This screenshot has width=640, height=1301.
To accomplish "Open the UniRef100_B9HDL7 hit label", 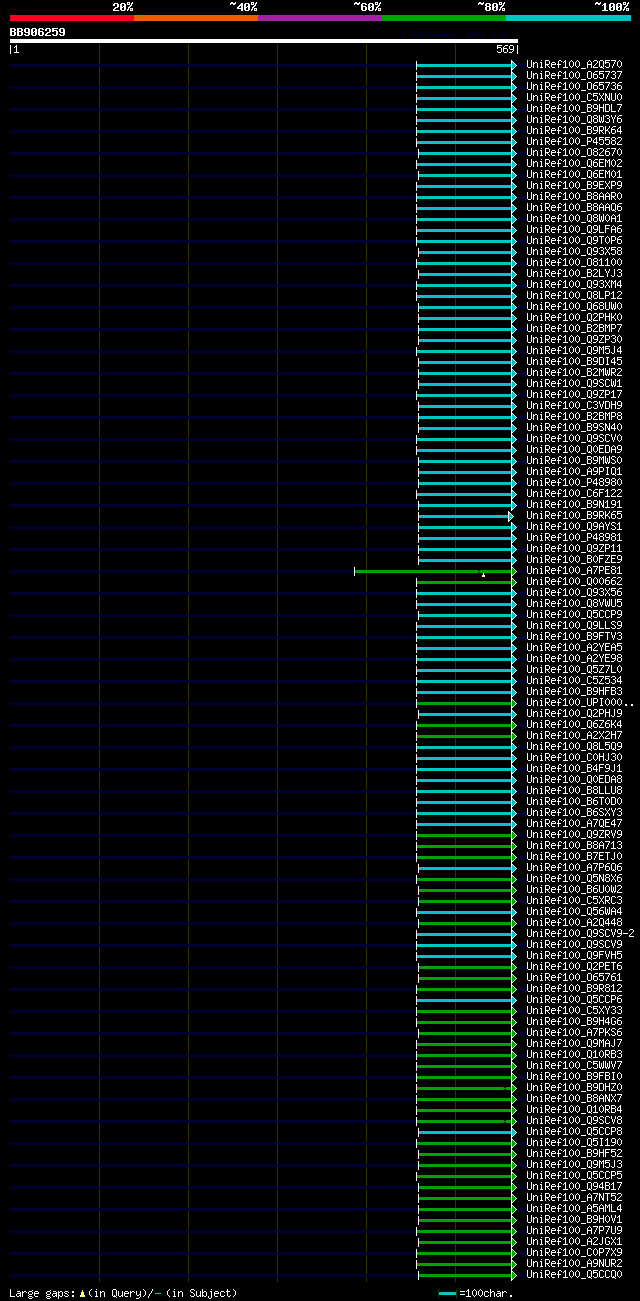I will (574, 108).
